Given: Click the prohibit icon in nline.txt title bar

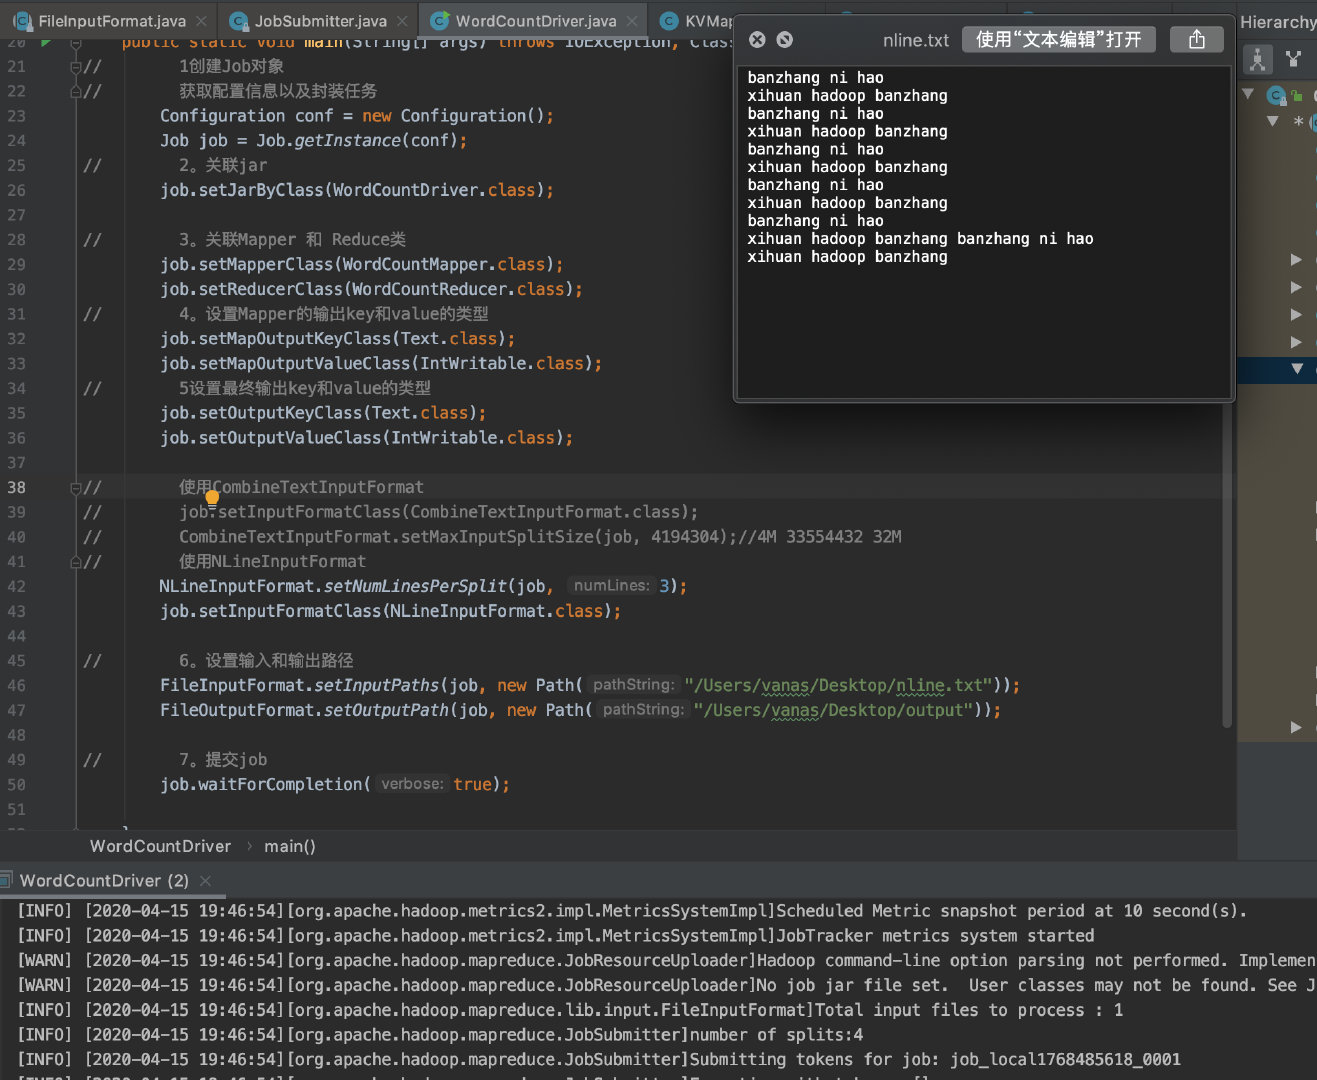Looking at the screenshot, I should 785,39.
